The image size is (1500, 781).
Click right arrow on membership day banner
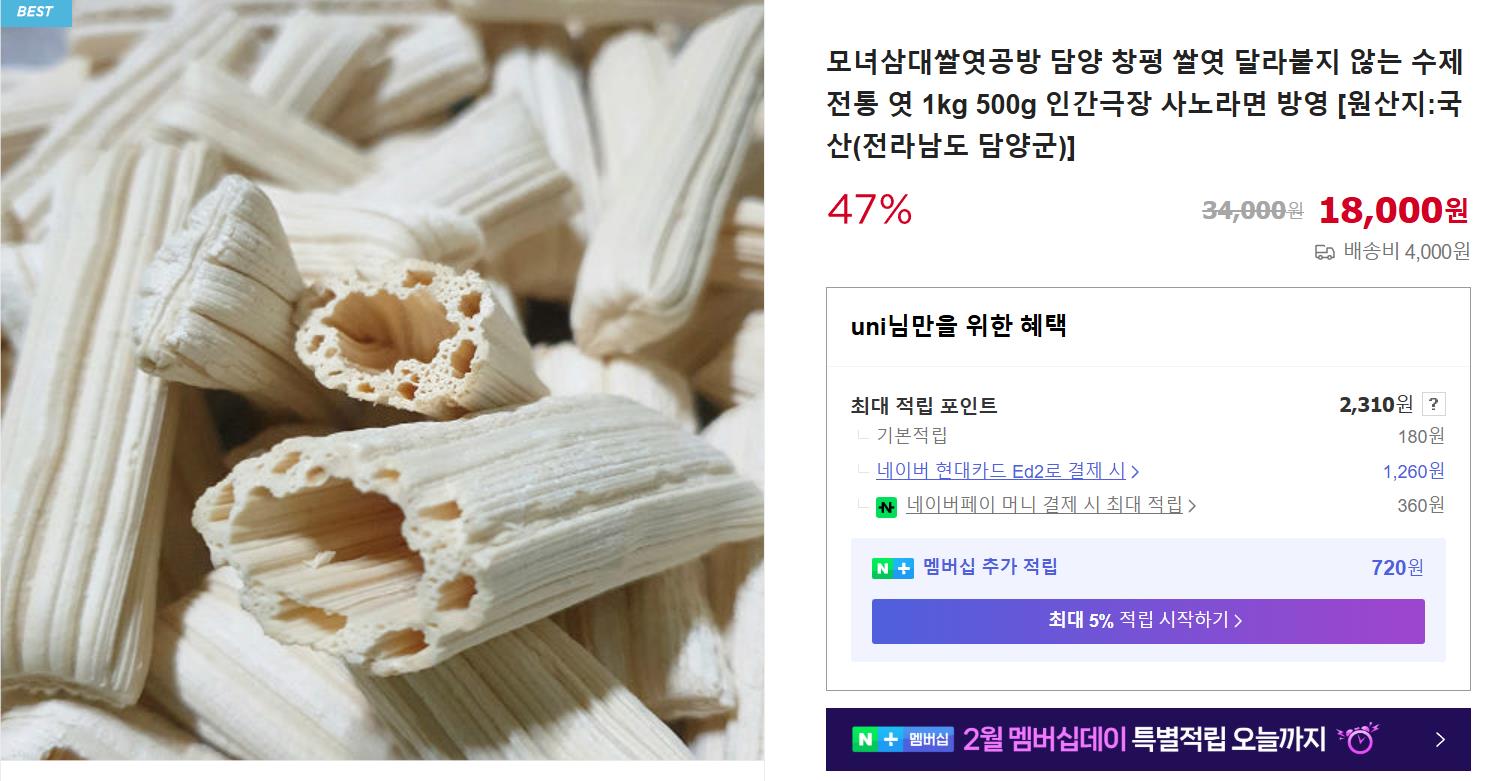coord(1440,740)
